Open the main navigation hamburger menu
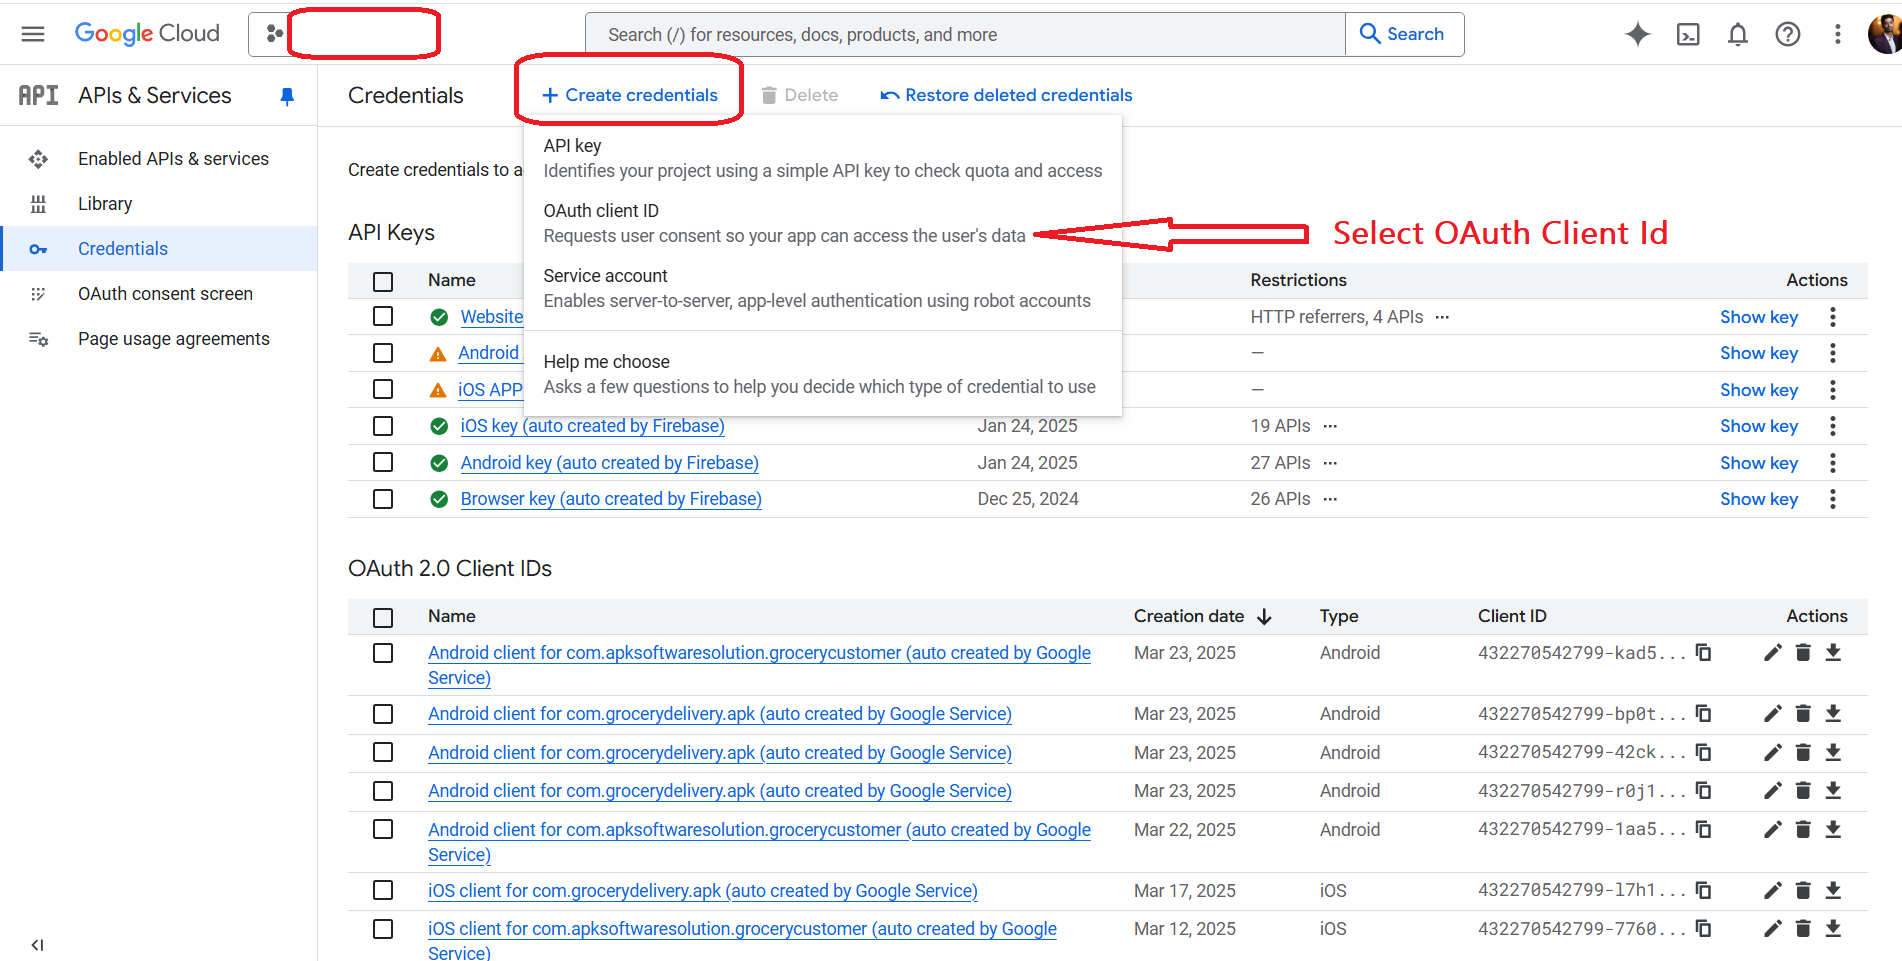The width and height of the screenshot is (1902, 961). tap(33, 34)
